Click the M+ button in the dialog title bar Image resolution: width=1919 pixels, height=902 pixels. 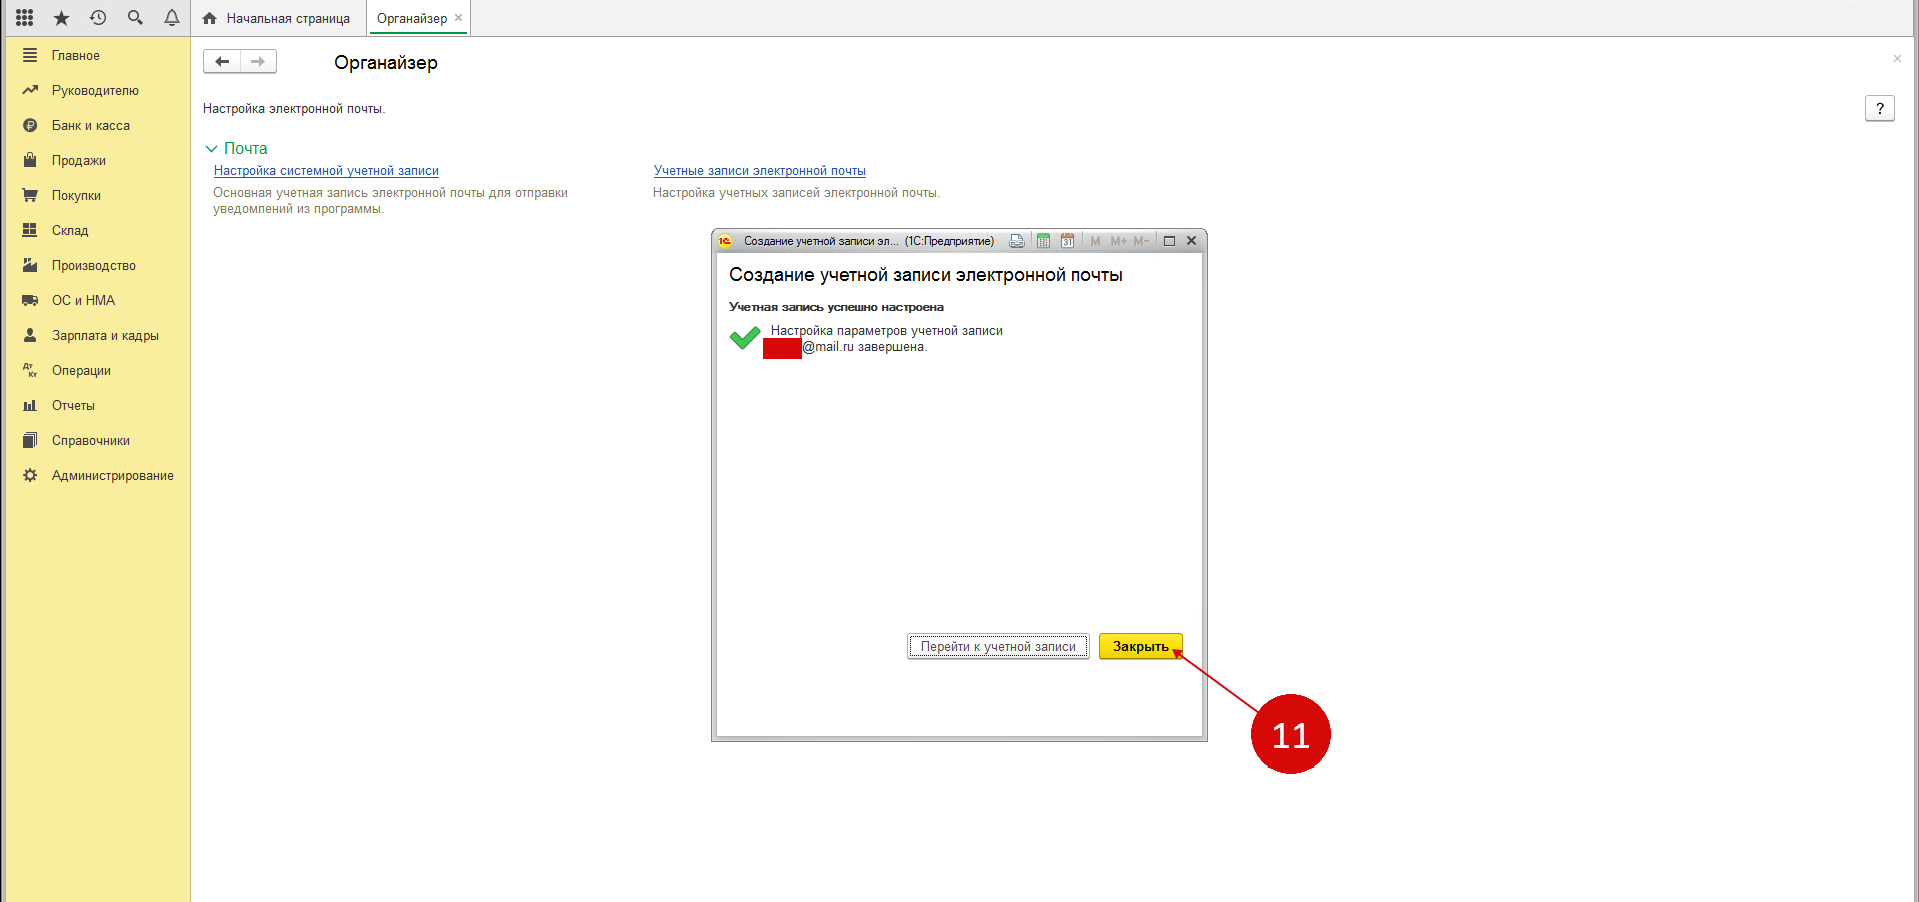coord(1118,241)
